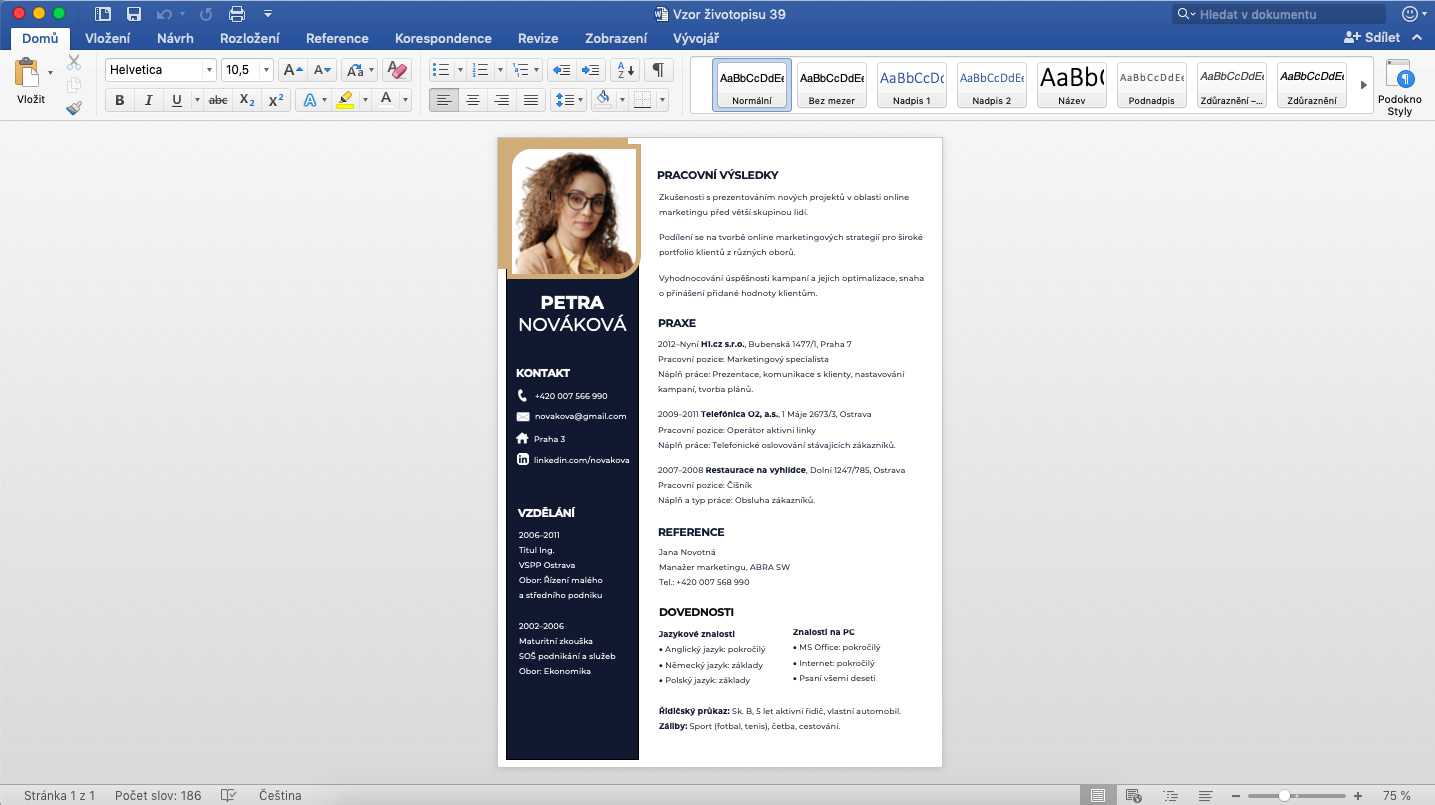Image resolution: width=1435 pixels, height=805 pixels.
Task: Open the Revize ribbon tab
Action: click(x=538, y=38)
